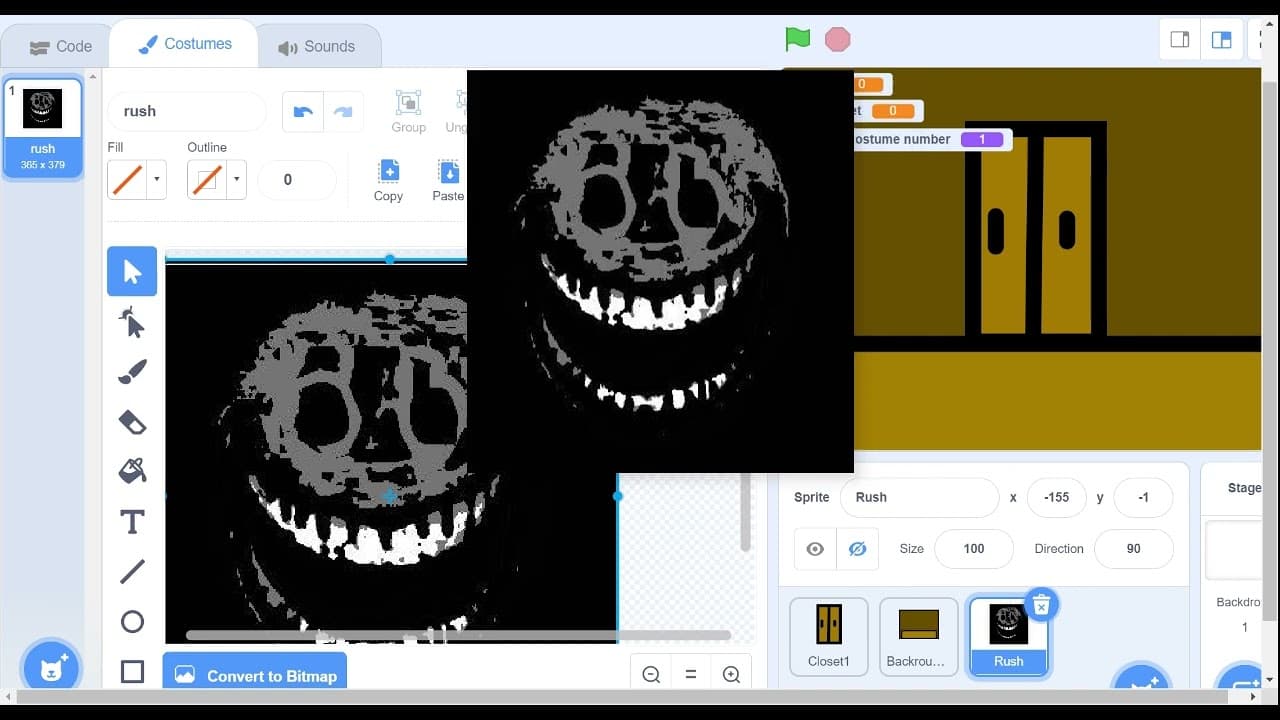Zoom in on the costume canvas
1280x720 pixels.
coord(731,674)
